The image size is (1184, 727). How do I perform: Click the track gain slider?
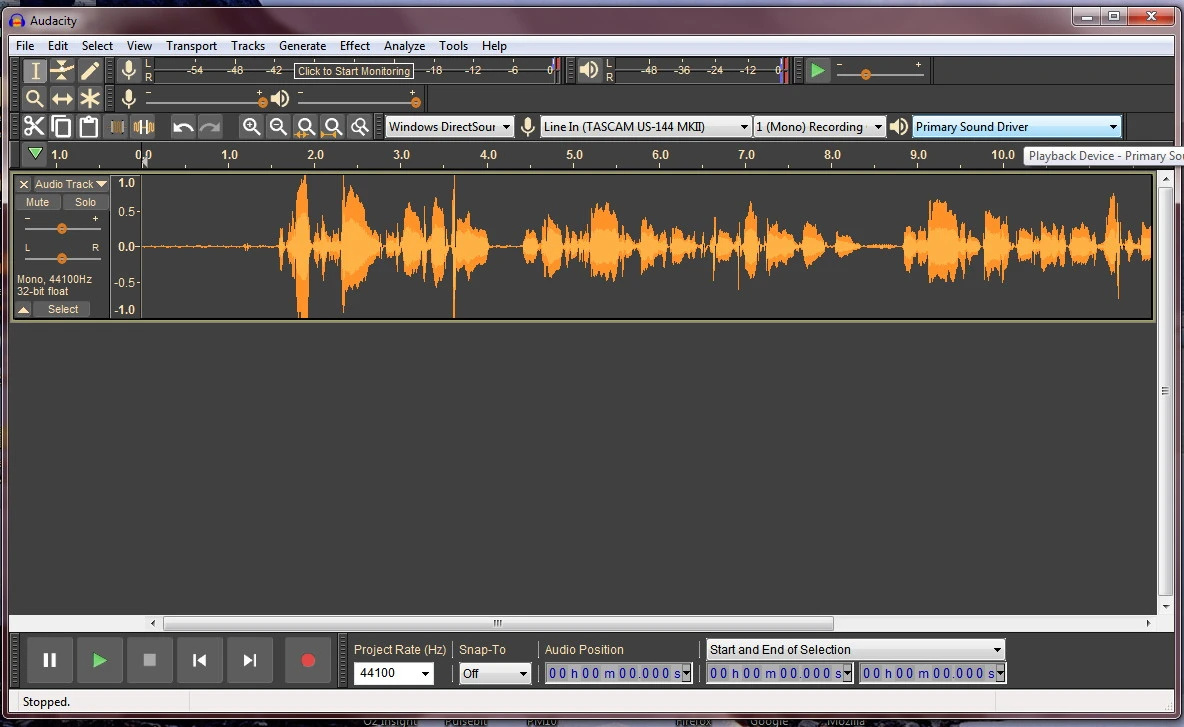click(x=62, y=228)
